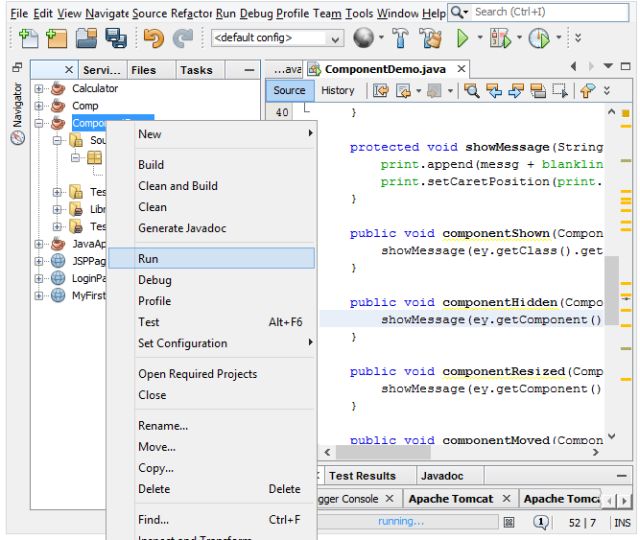Image resolution: width=640 pixels, height=540 pixels.
Task: Click the running... progress bar
Action: (407, 522)
